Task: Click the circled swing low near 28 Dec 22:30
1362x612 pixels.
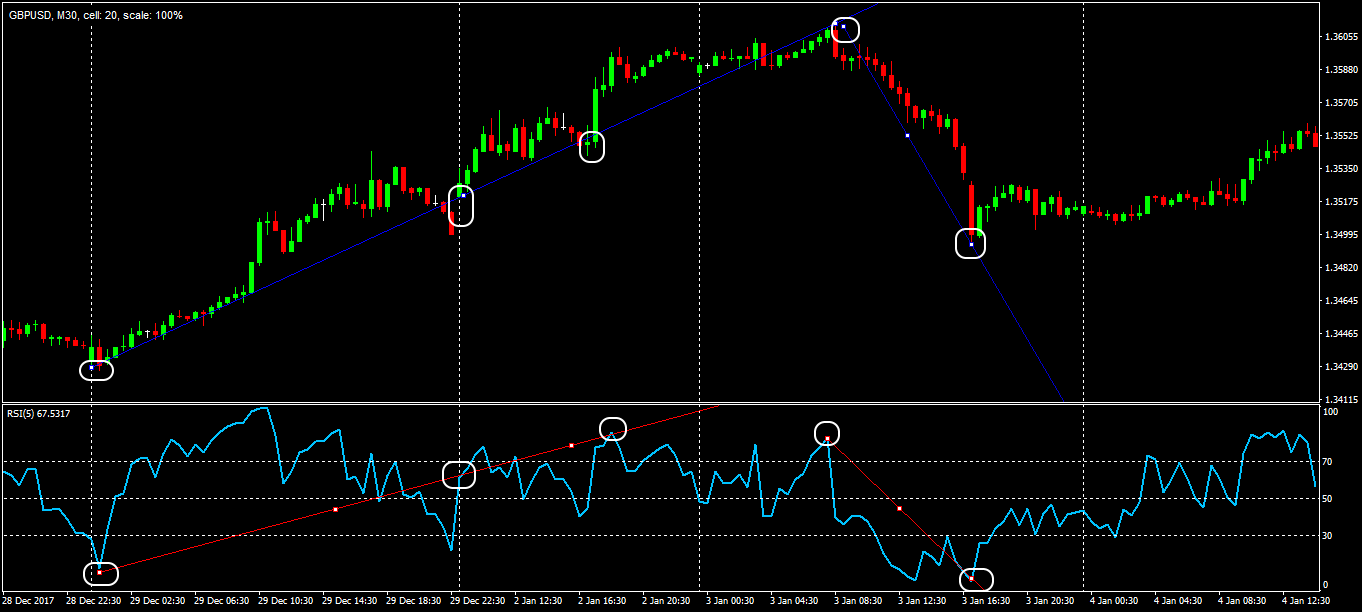Action: (96, 369)
